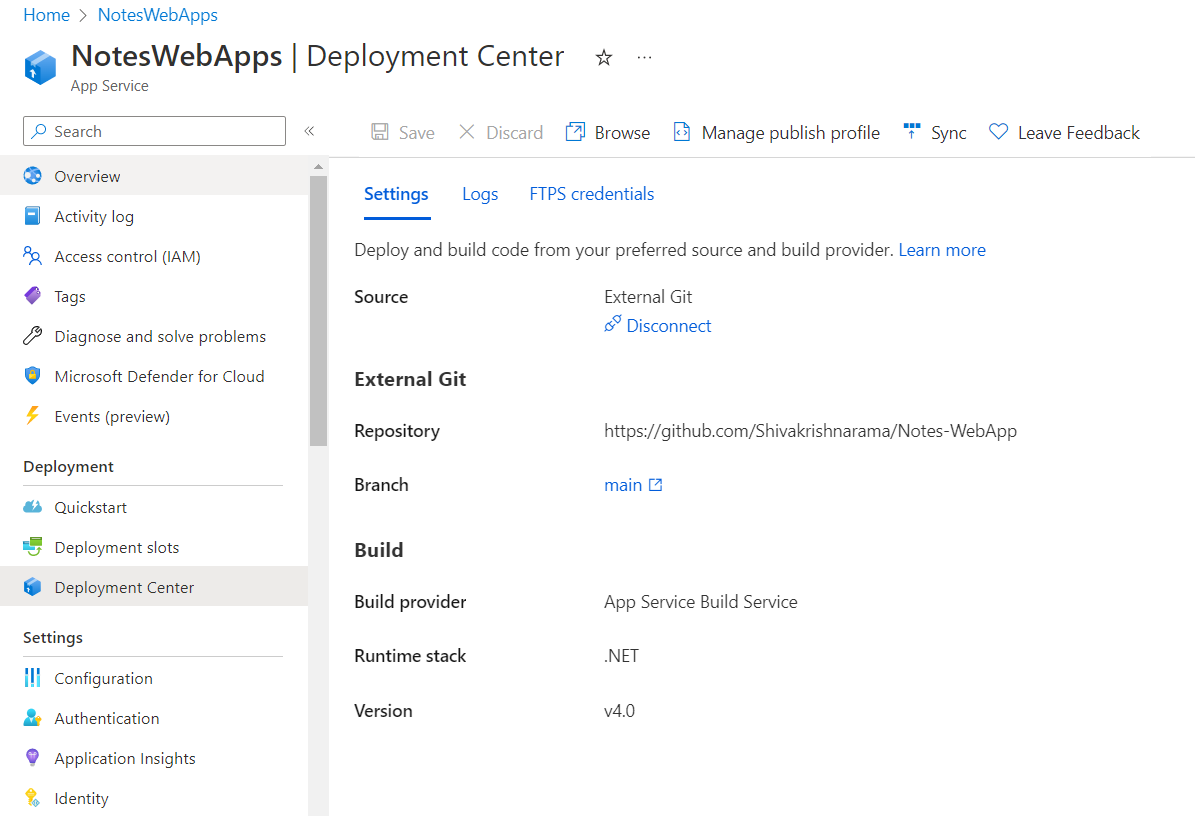
Task: Star NotesWebApps as a favorite
Action: pyautogui.click(x=603, y=58)
